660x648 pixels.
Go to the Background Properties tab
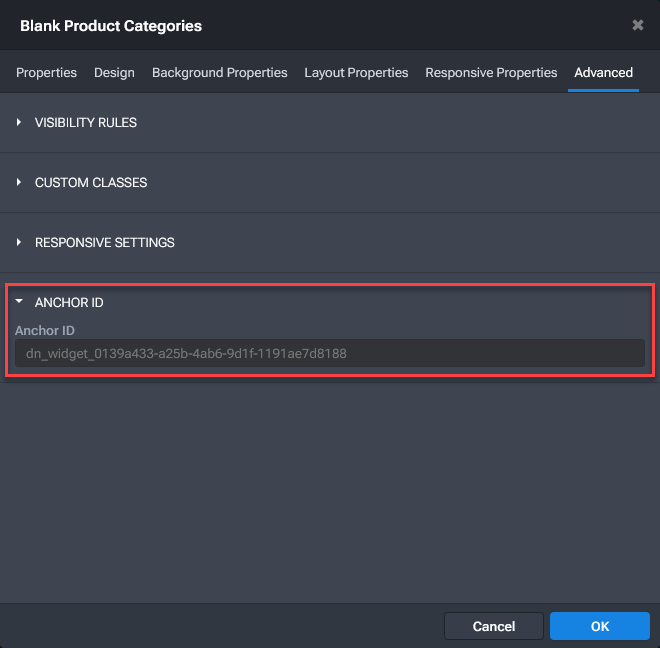tap(219, 73)
